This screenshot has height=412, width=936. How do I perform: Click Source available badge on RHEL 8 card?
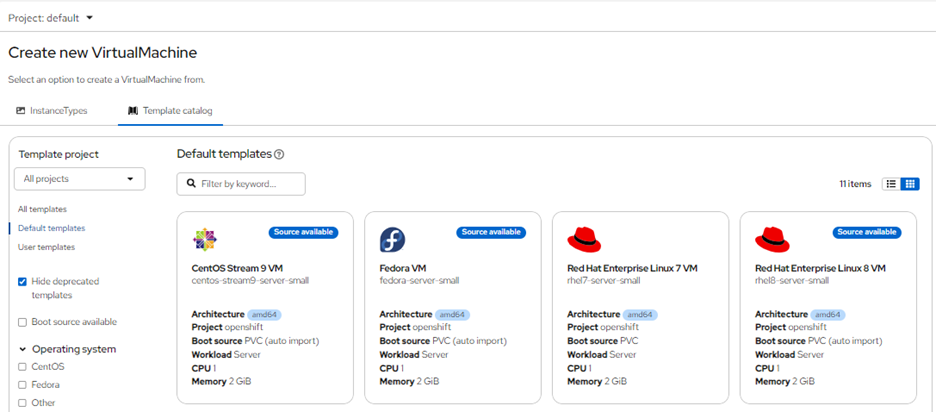tap(867, 232)
